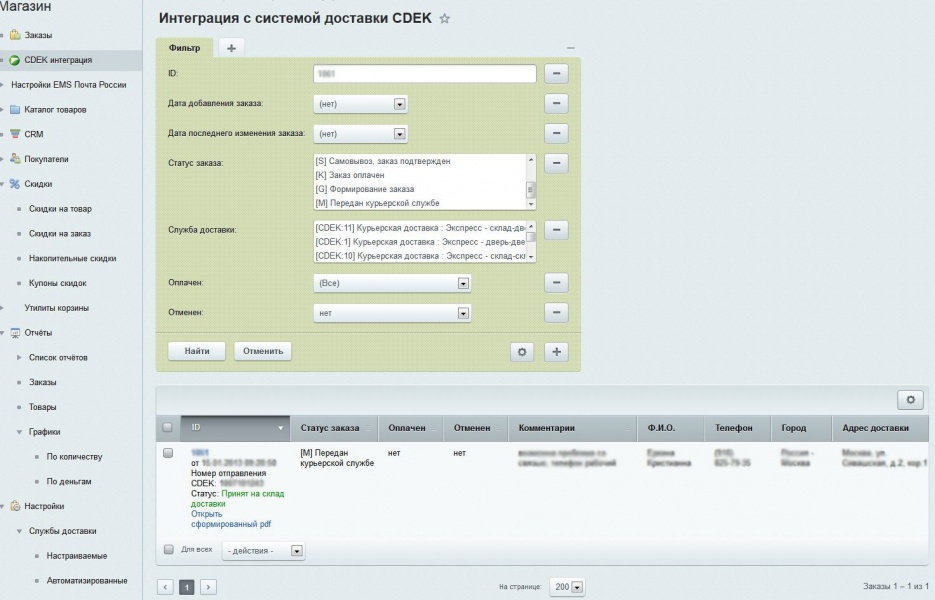
Task: Click the Настройки gear icon in sidebar
Action: click(15, 506)
